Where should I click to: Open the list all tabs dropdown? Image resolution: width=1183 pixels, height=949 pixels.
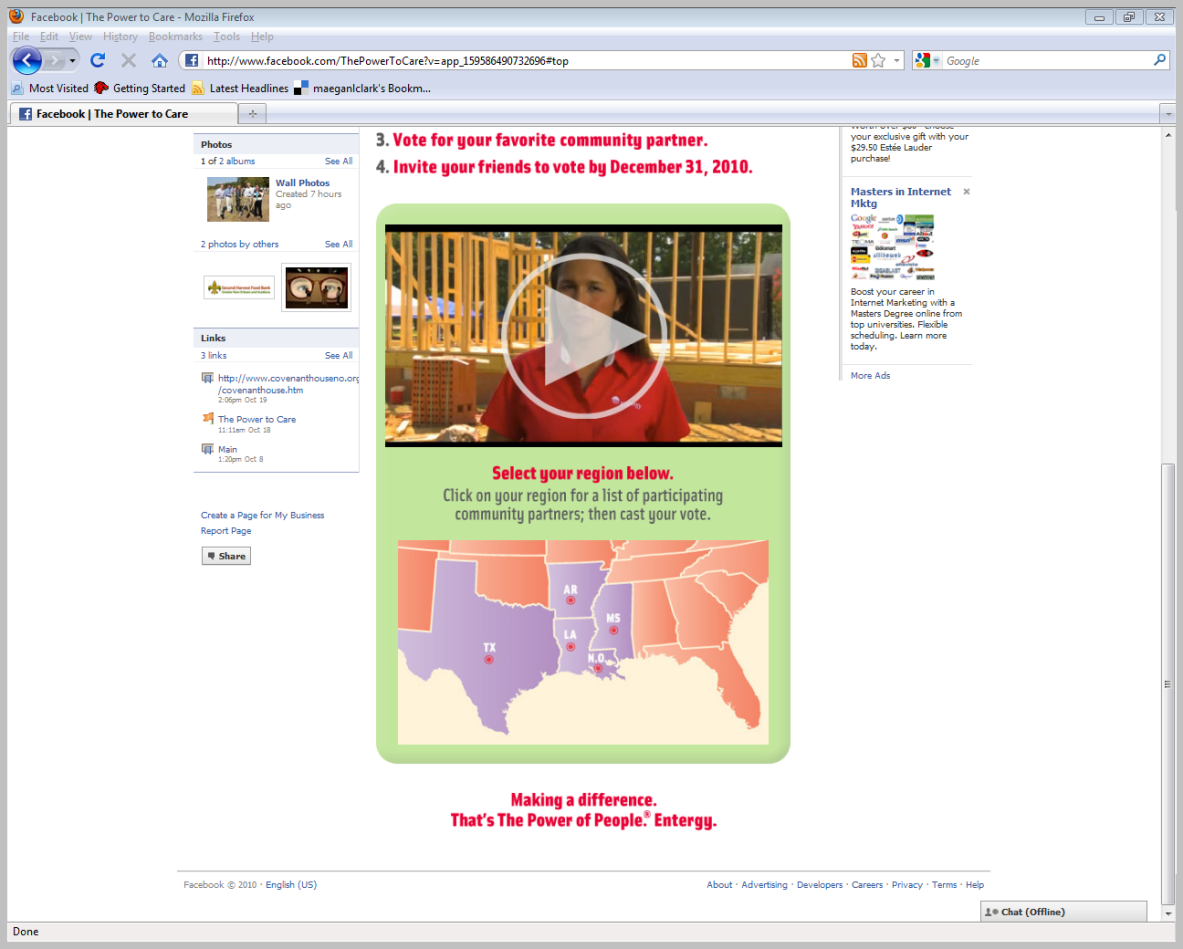click(1168, 114)
